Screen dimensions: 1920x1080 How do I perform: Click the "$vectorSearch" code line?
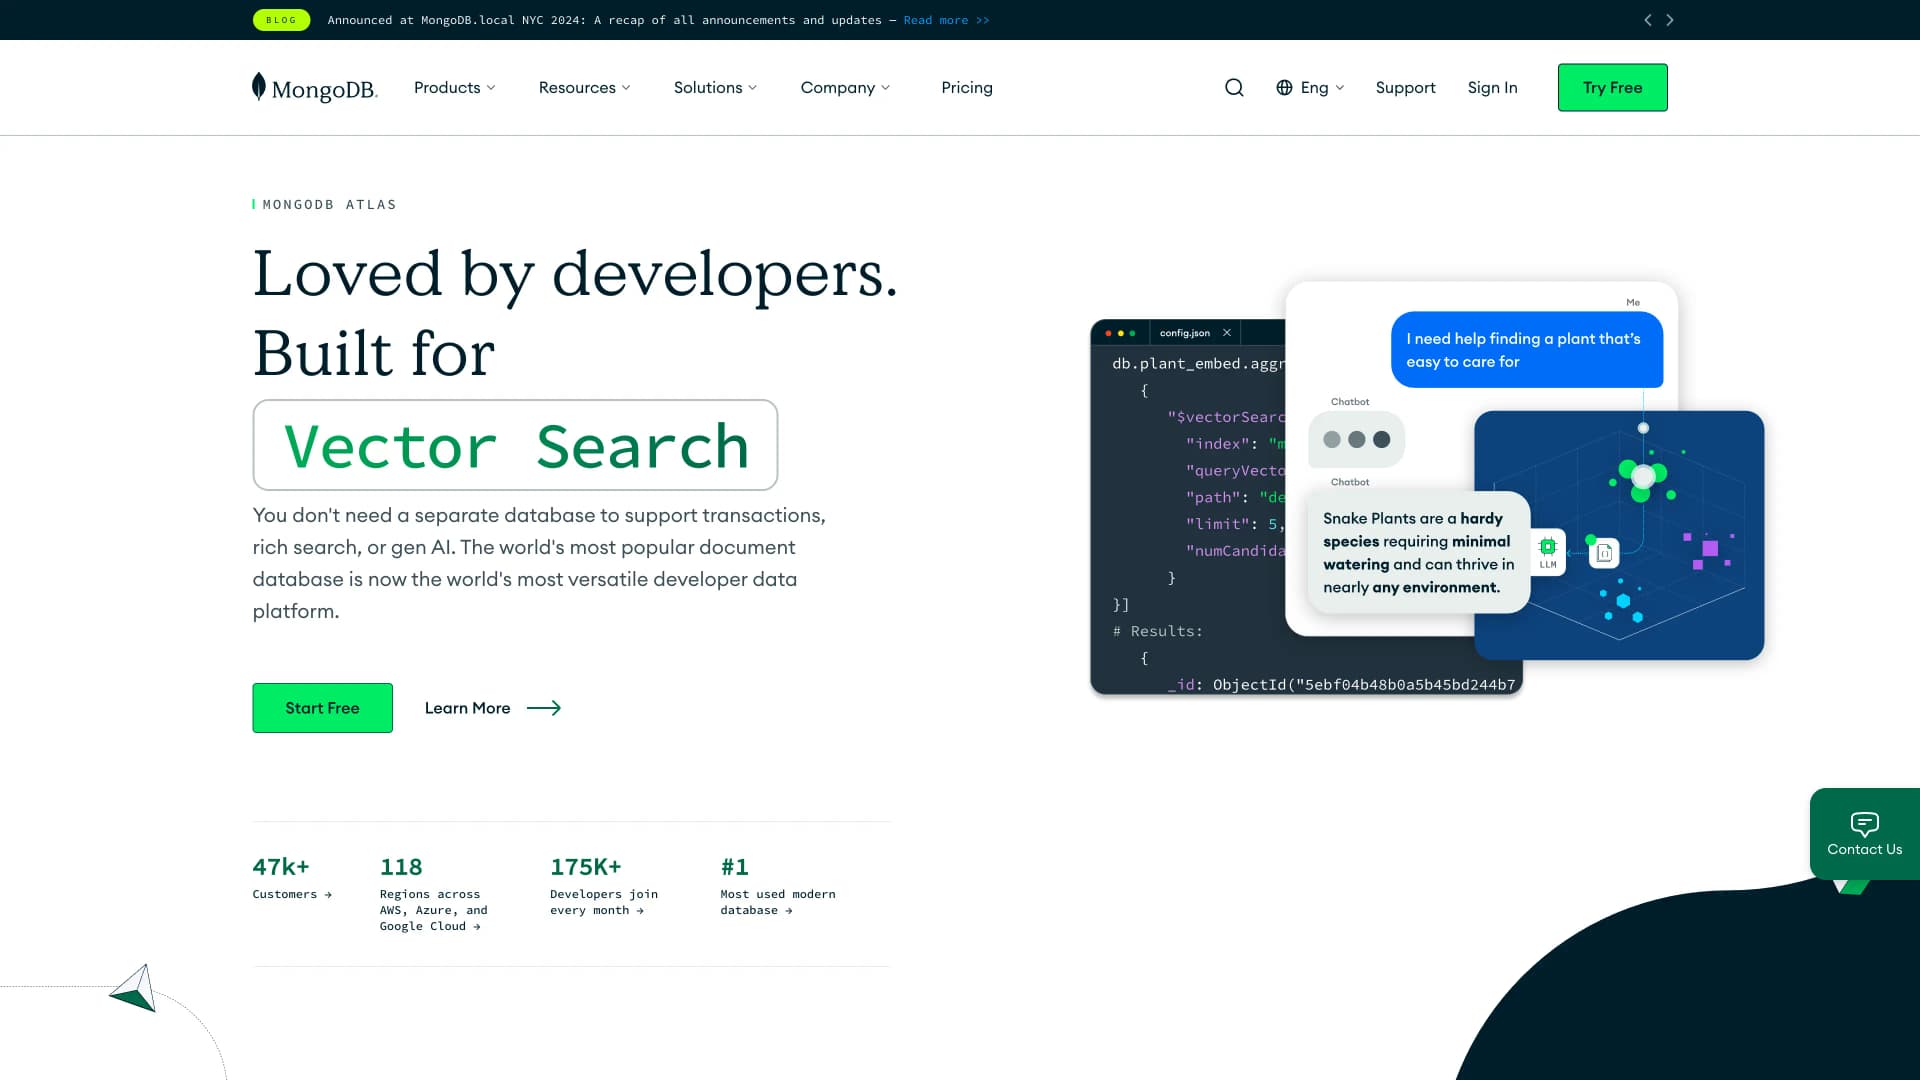[1226, 417]
